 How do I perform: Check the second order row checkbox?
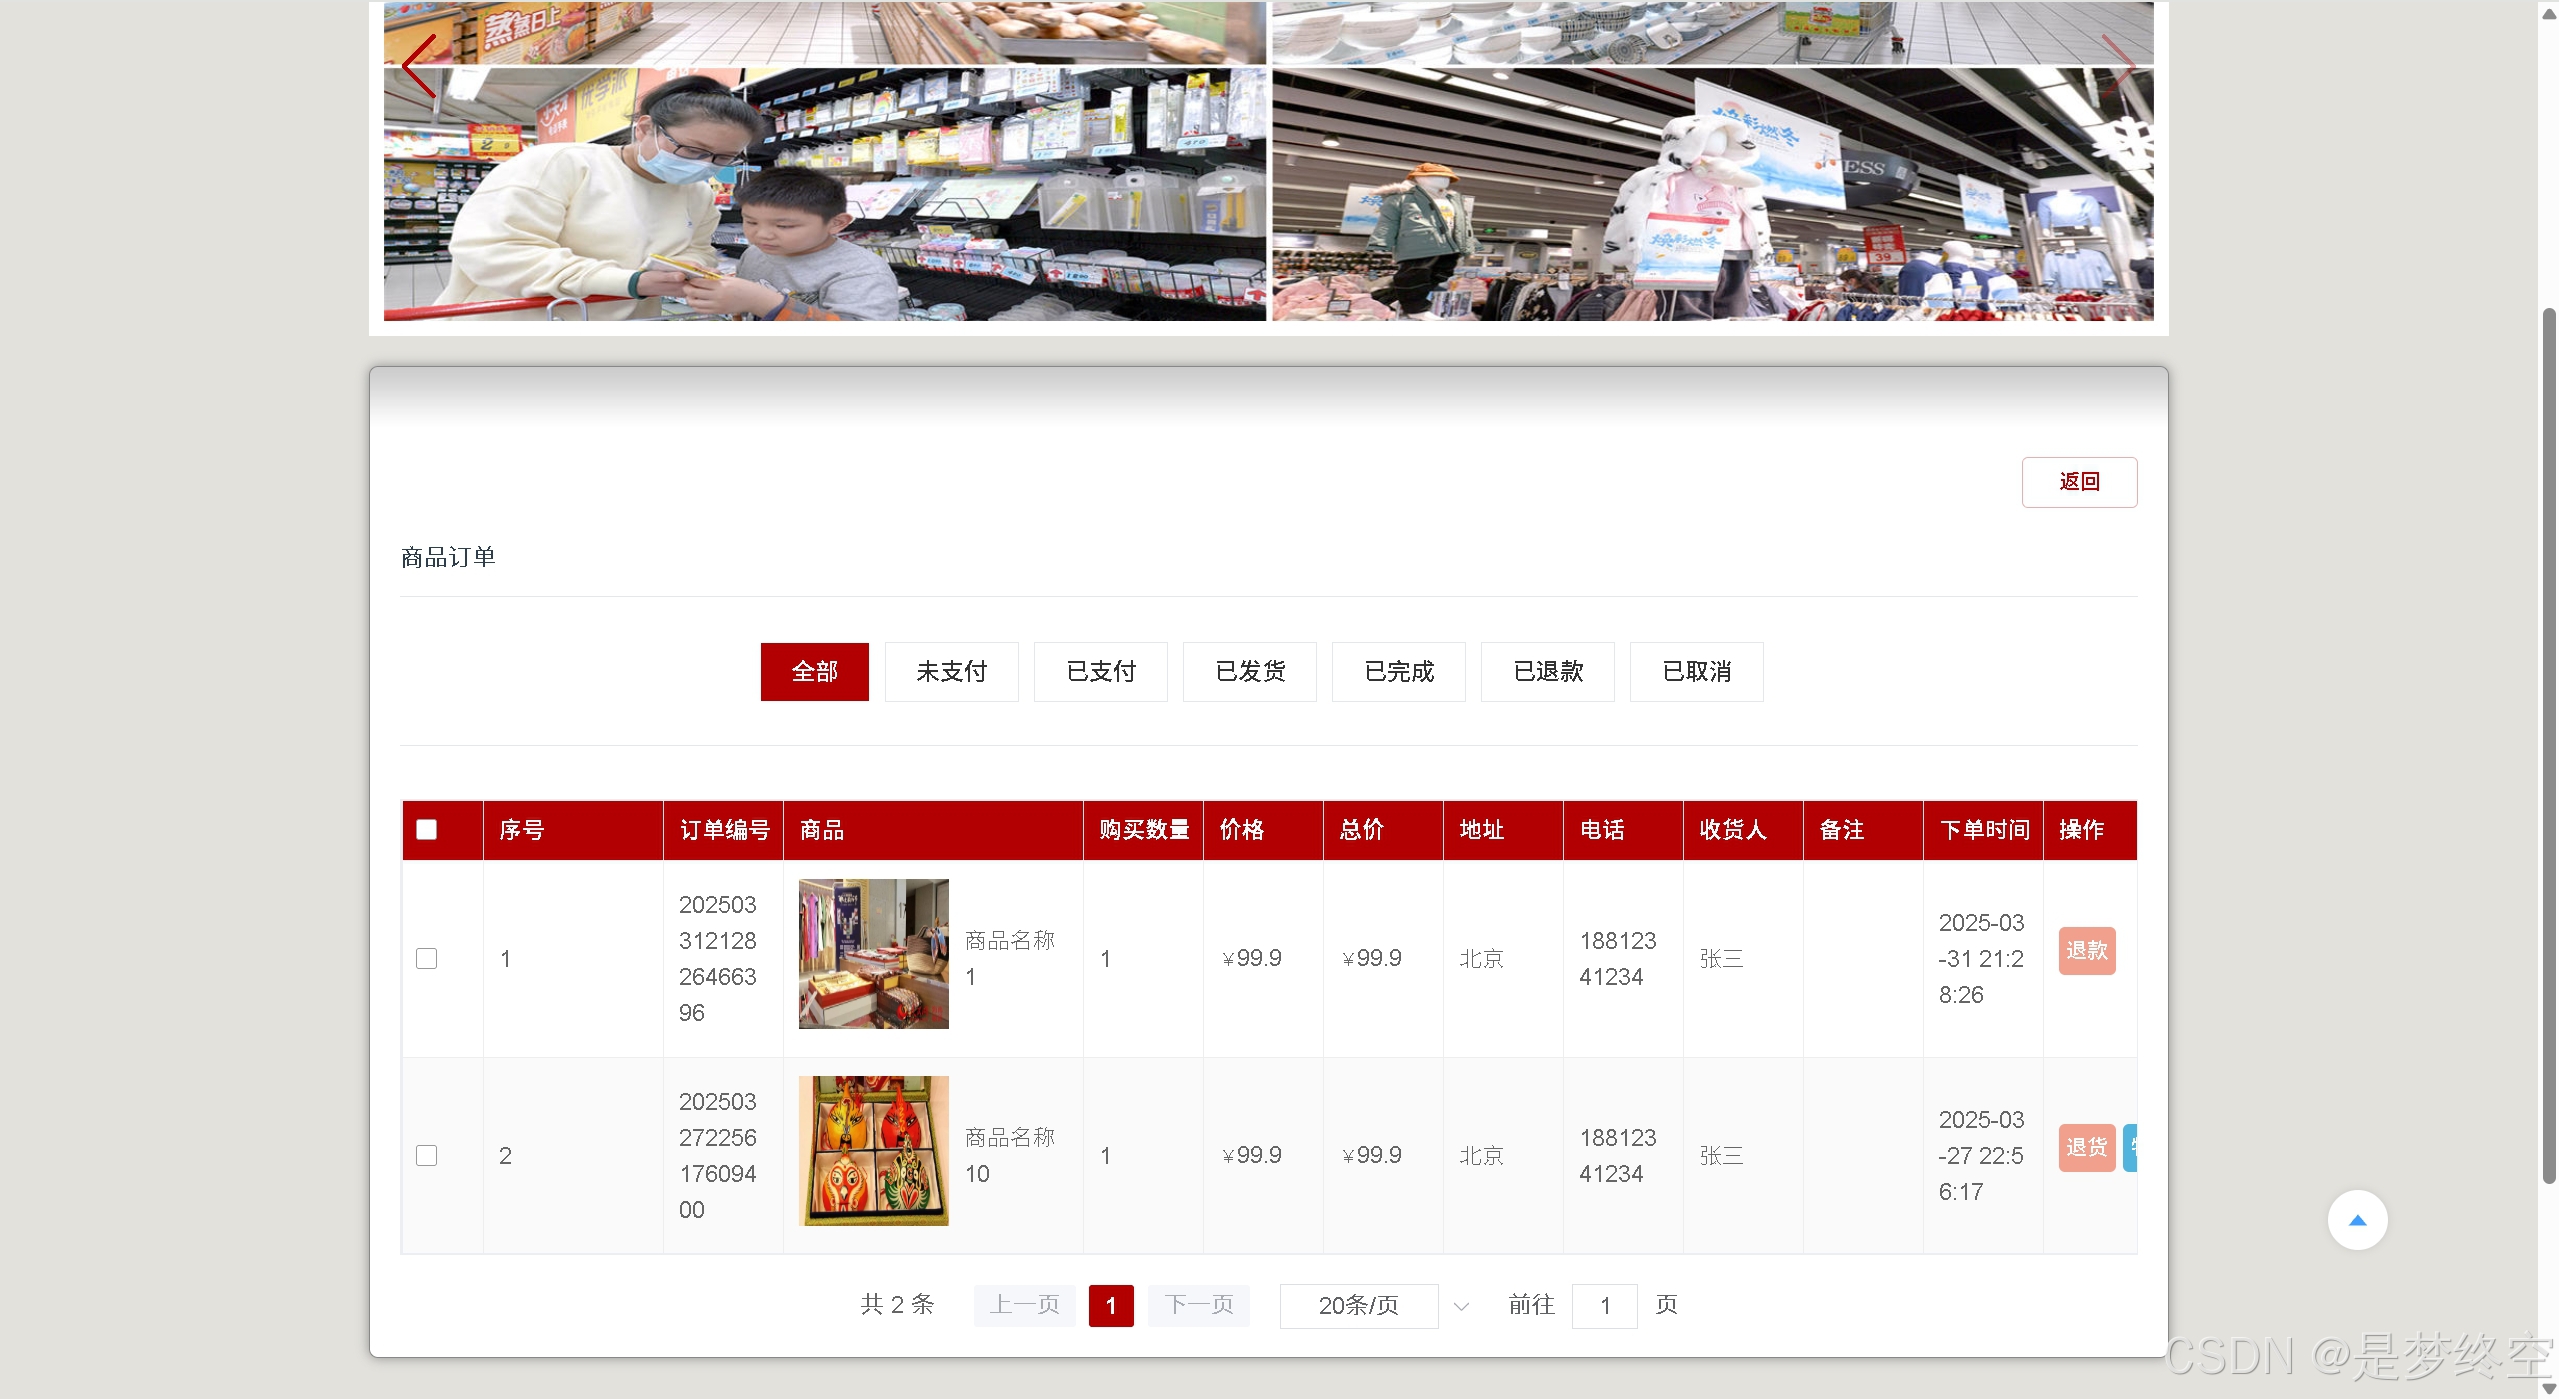click(x=427, y=1155)
